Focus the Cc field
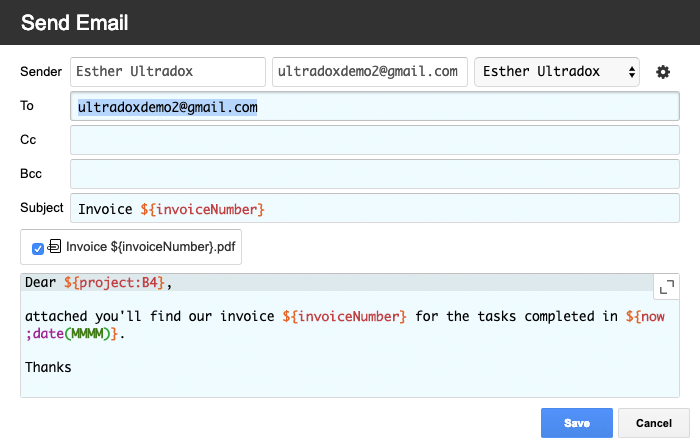This screenshot has width=700, height=448. click(x=375, y=140)
